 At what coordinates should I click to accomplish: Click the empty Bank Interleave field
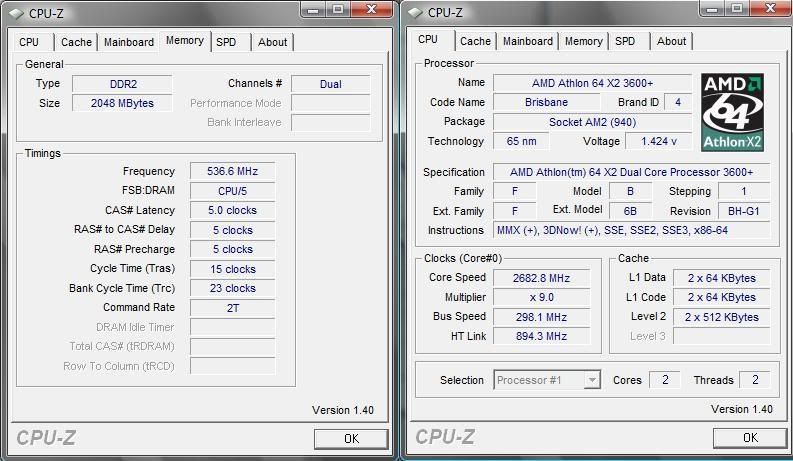tap(331, 122)
